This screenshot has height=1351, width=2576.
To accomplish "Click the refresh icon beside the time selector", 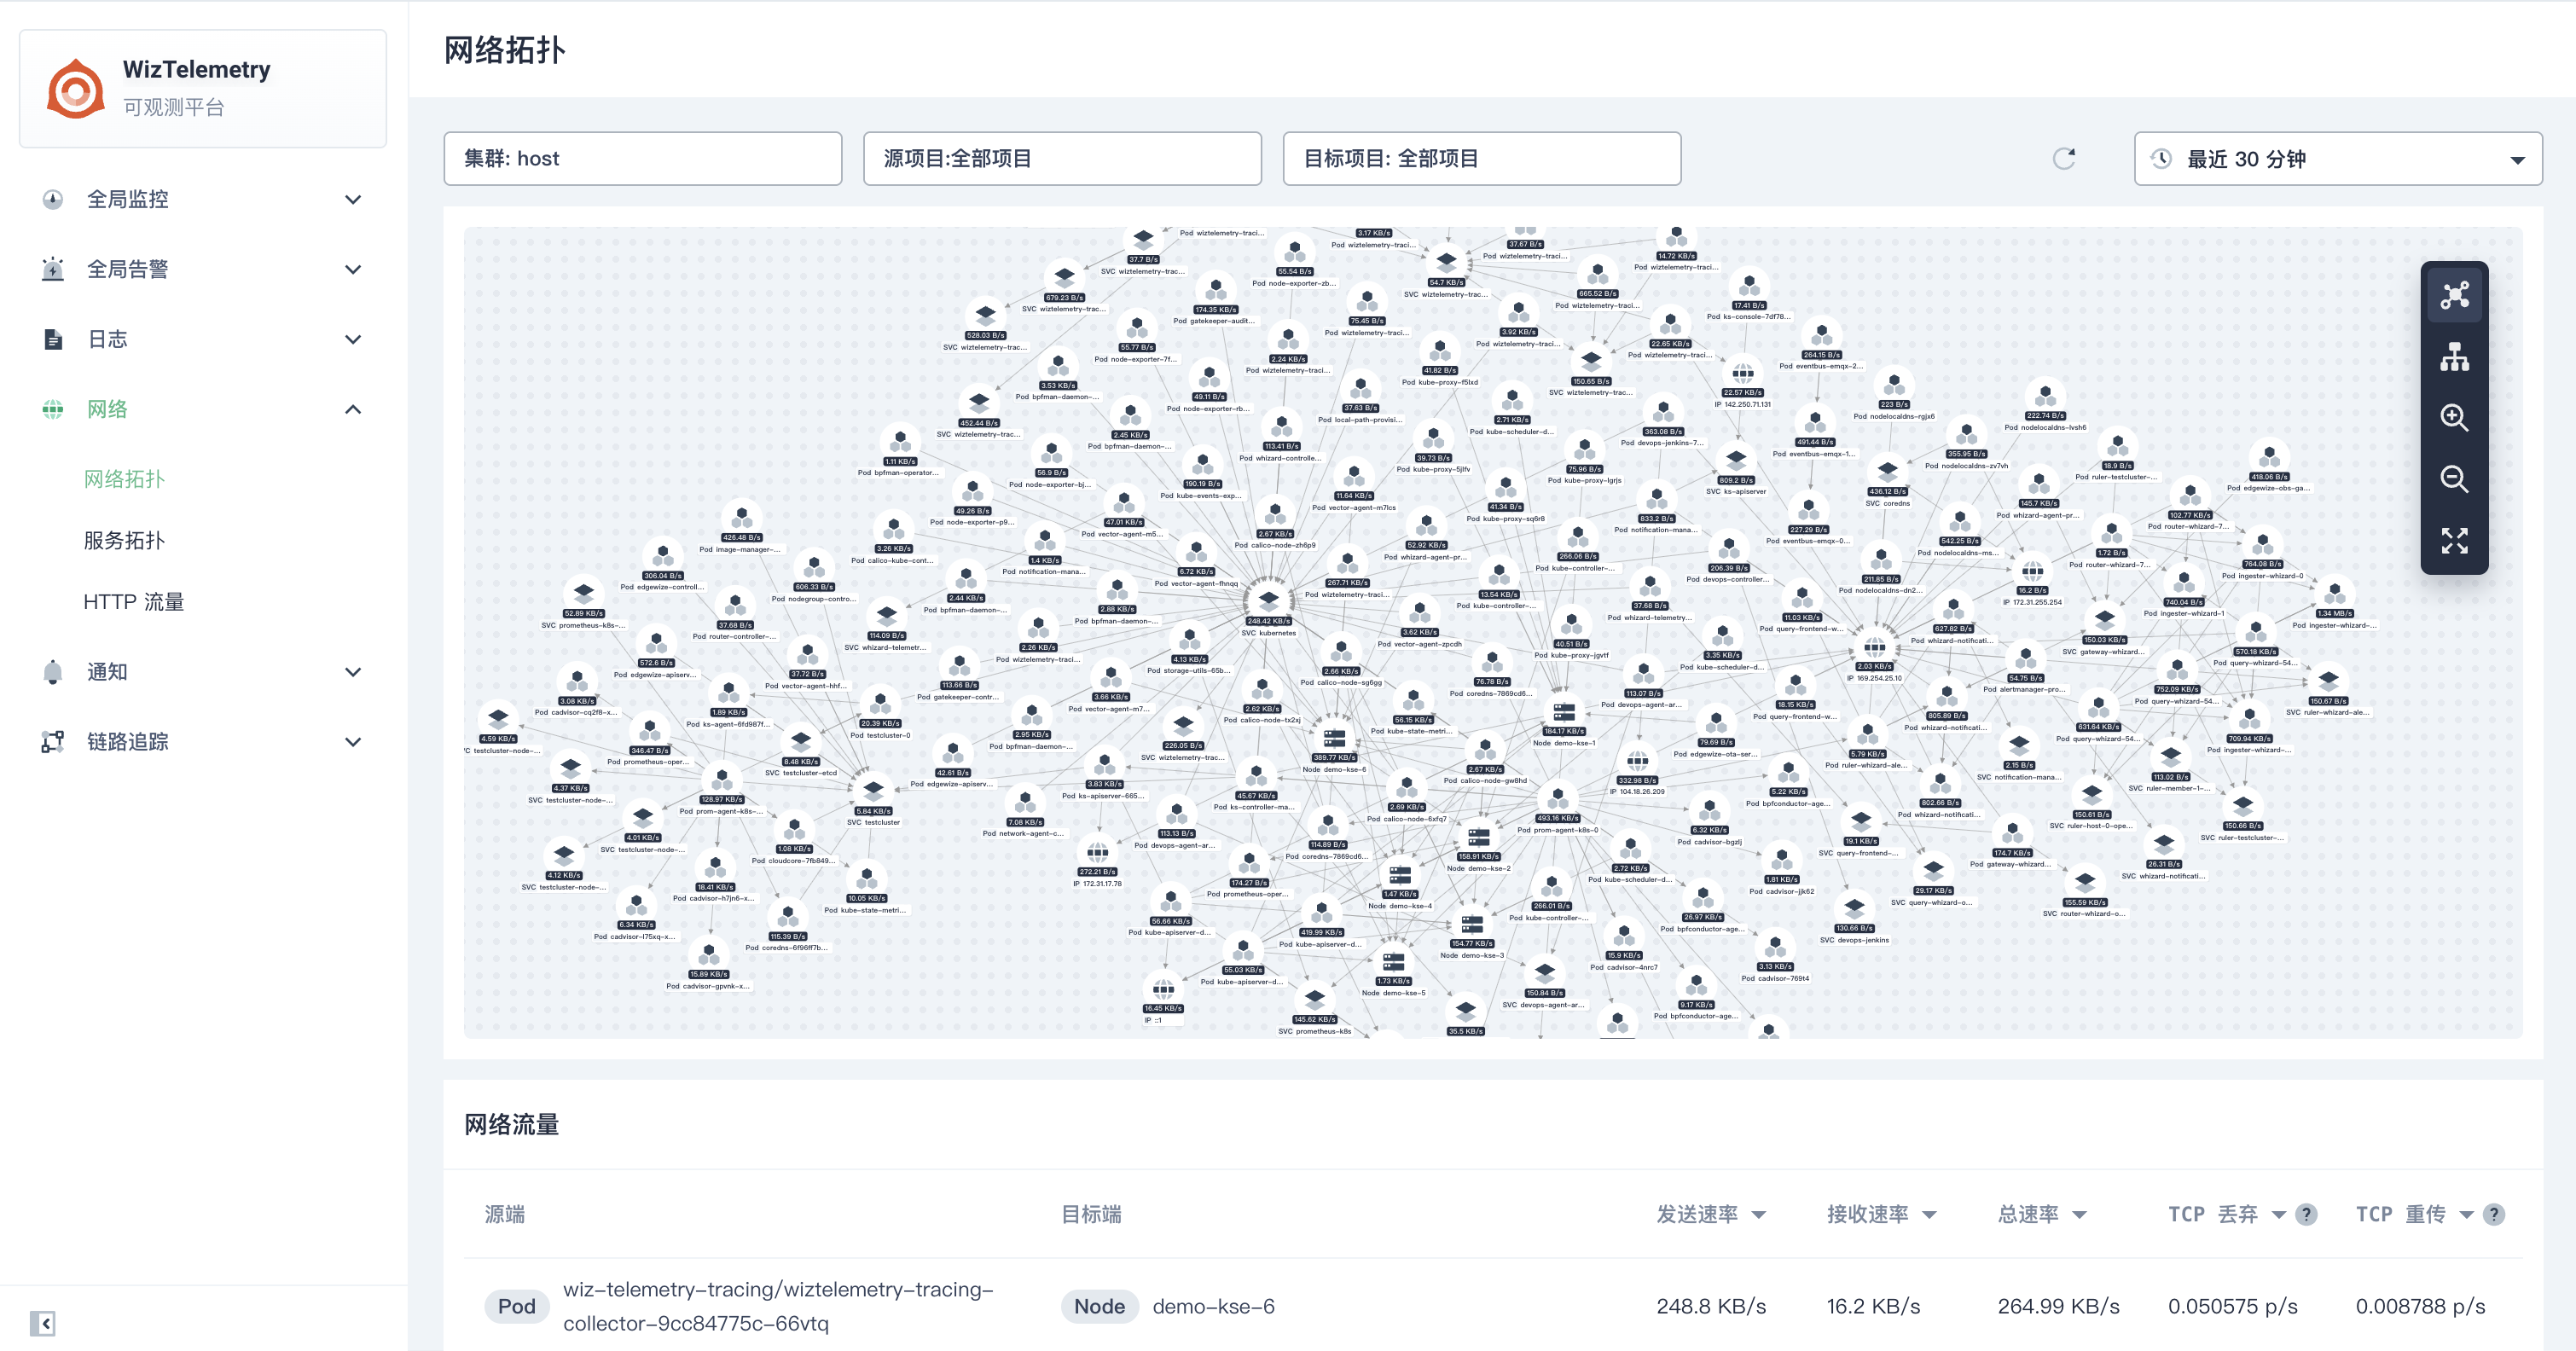I will 2064,159.
